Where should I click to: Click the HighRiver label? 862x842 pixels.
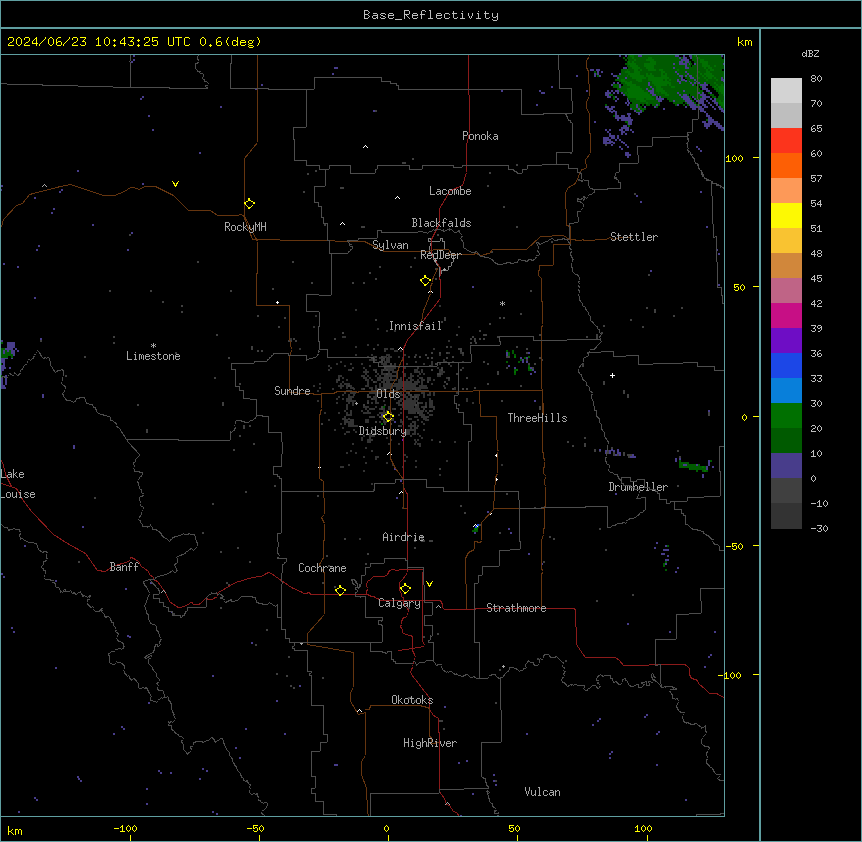tap(430, 743)
